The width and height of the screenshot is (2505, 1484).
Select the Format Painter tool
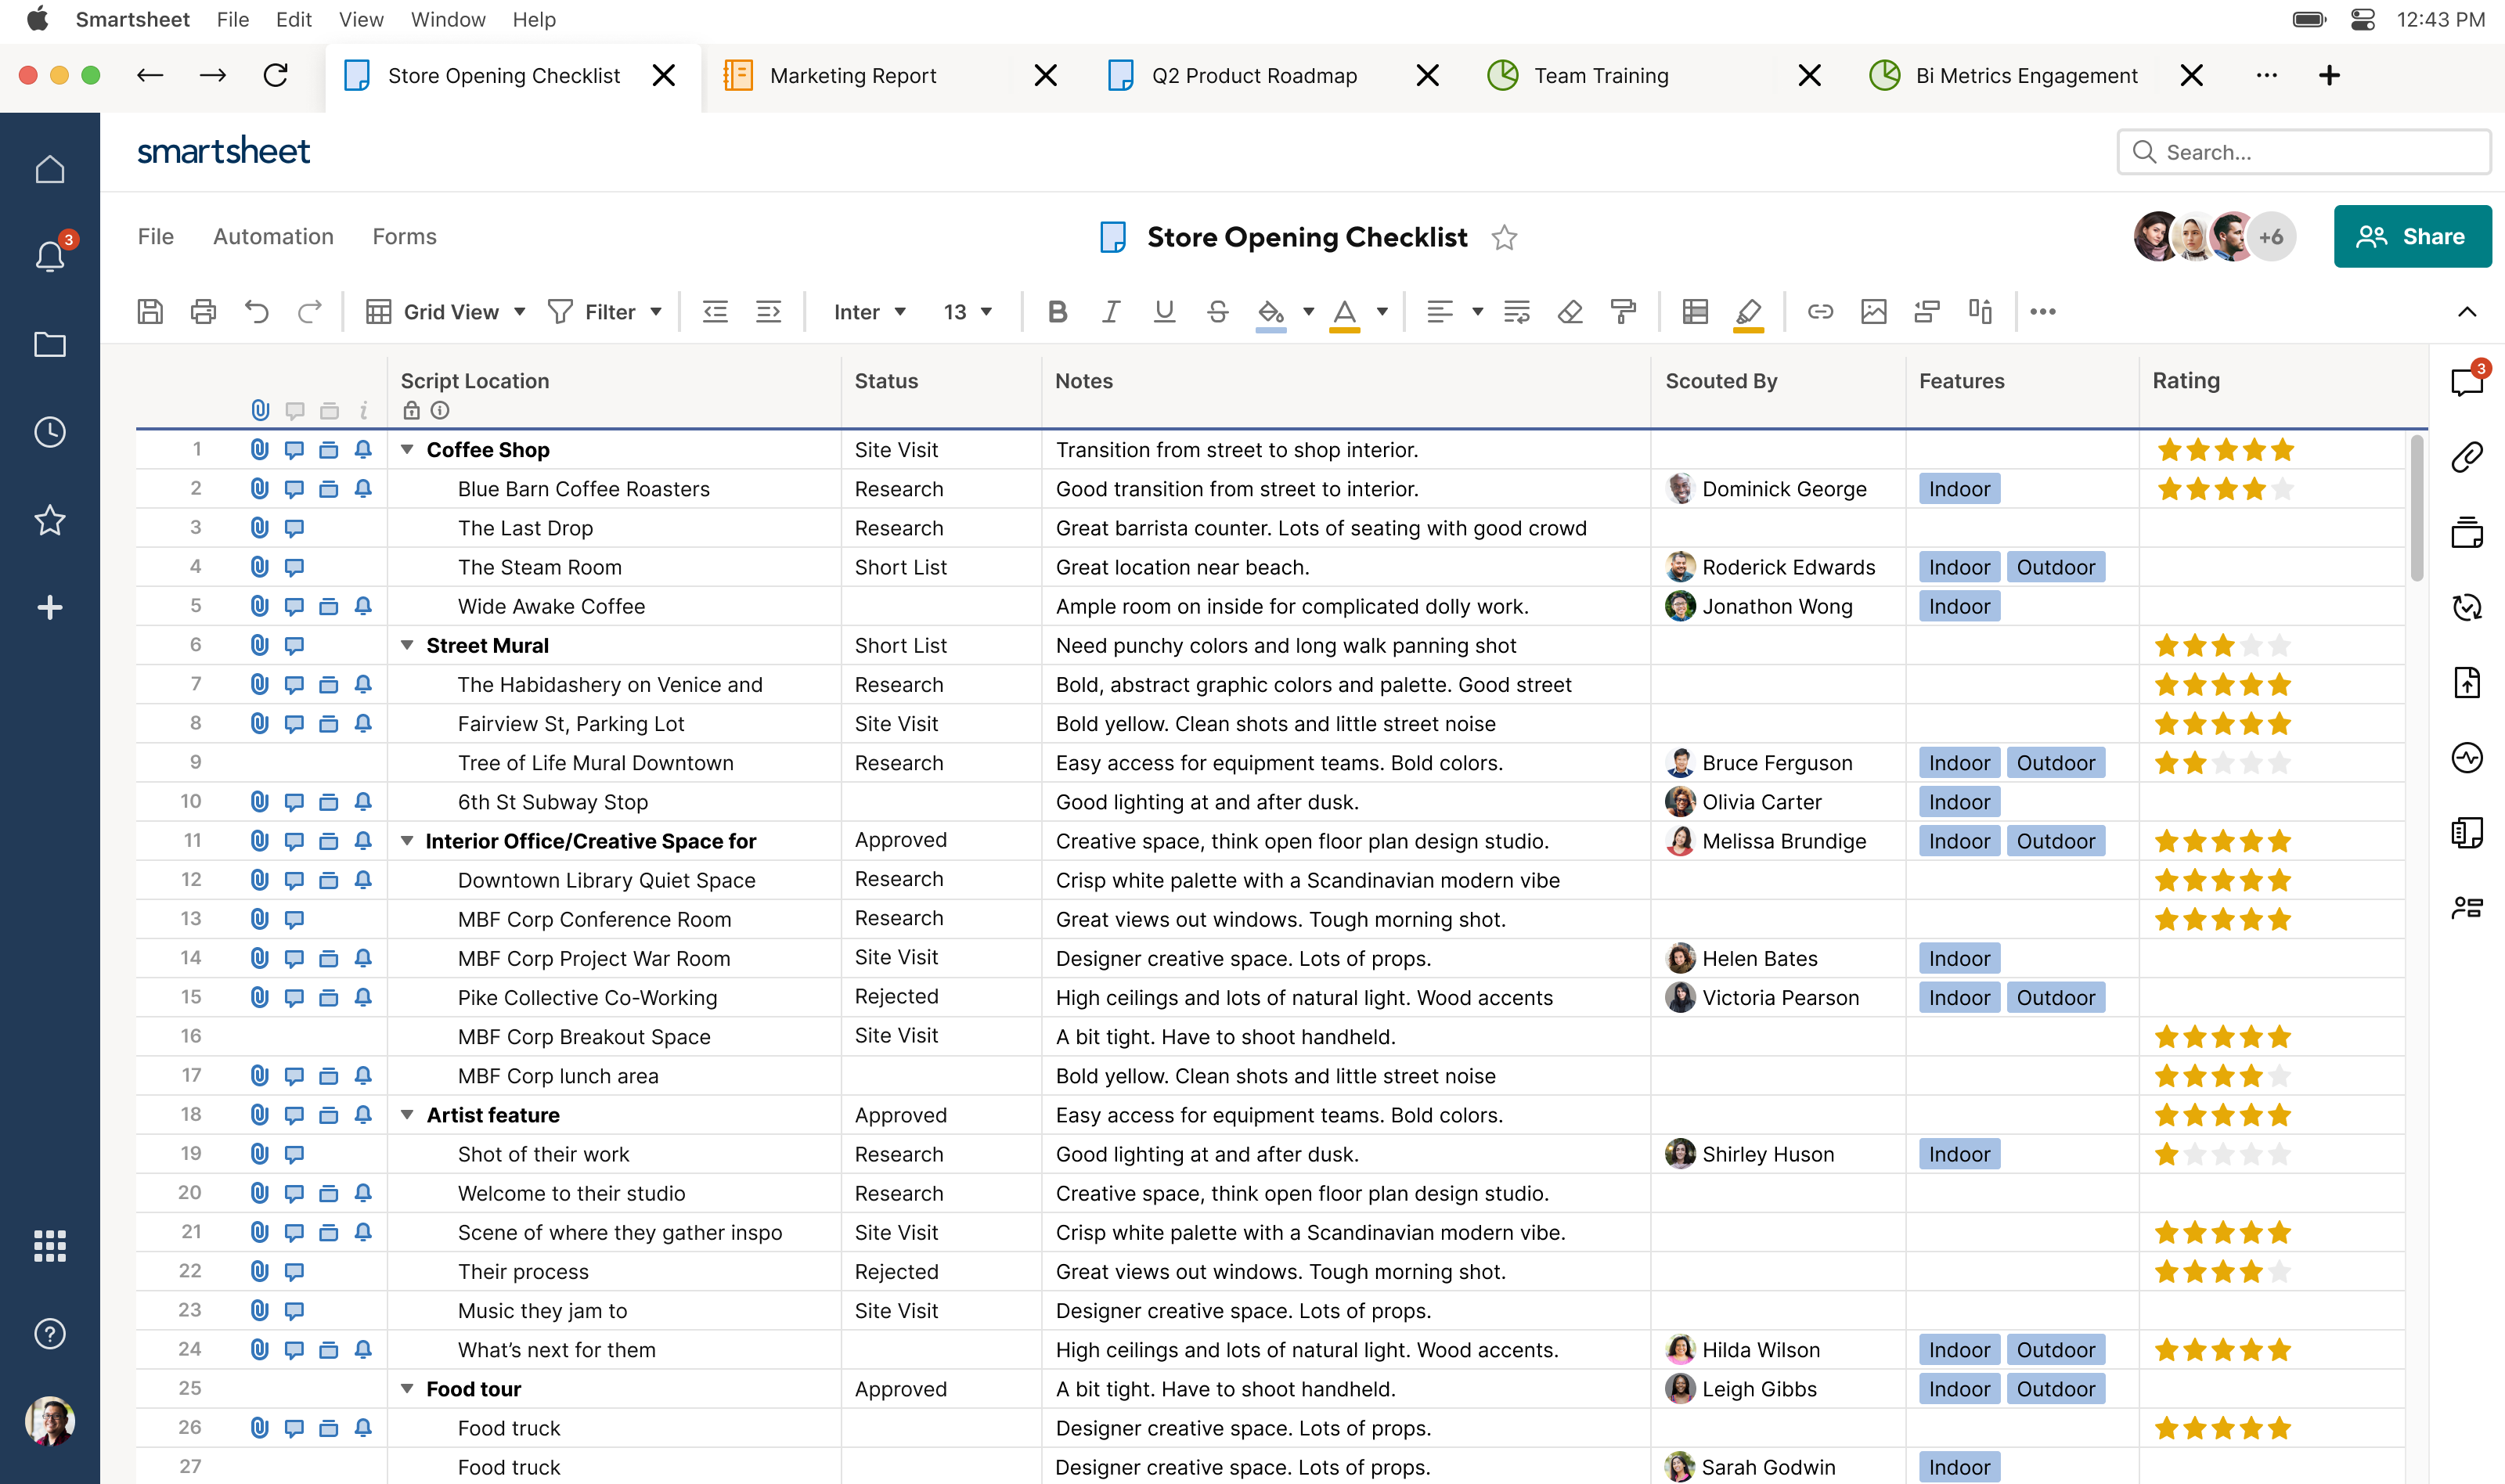tap(1622, 311)
